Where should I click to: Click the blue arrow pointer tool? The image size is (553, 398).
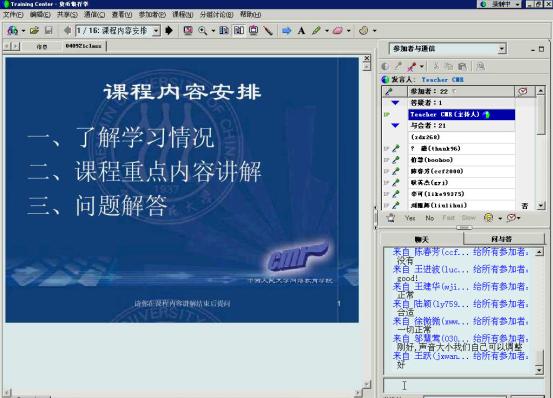pos(286,31)
